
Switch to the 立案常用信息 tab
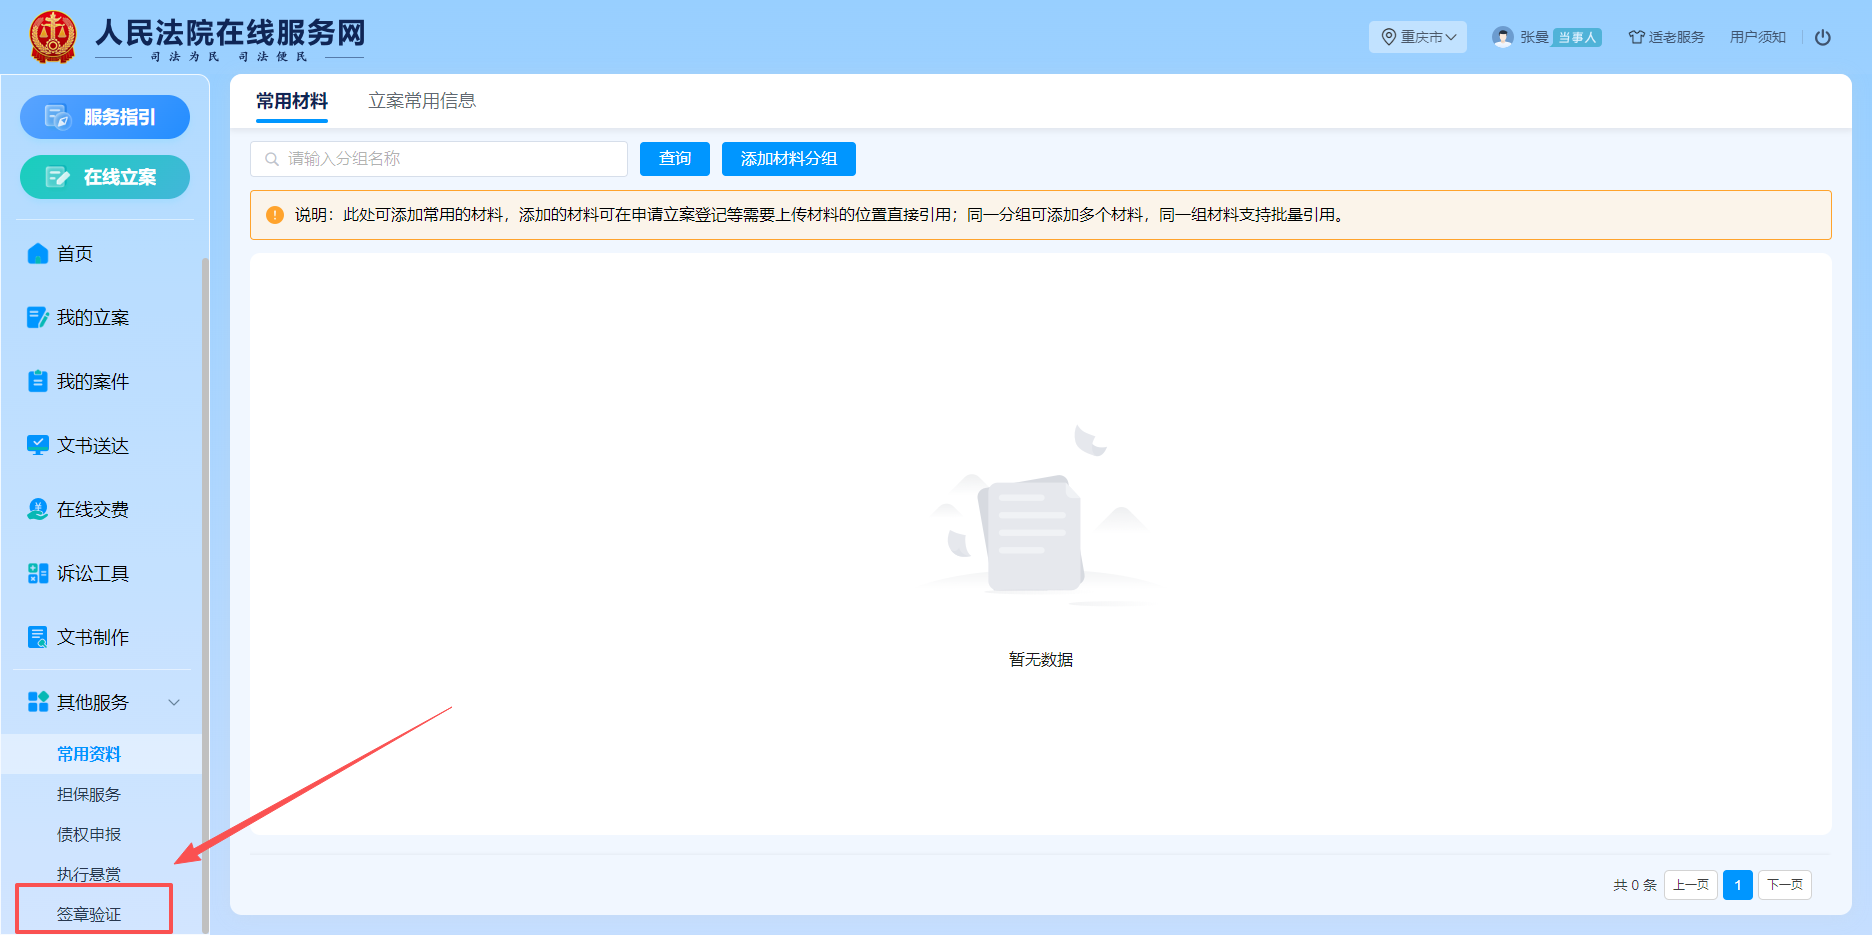tap(422, 101)
